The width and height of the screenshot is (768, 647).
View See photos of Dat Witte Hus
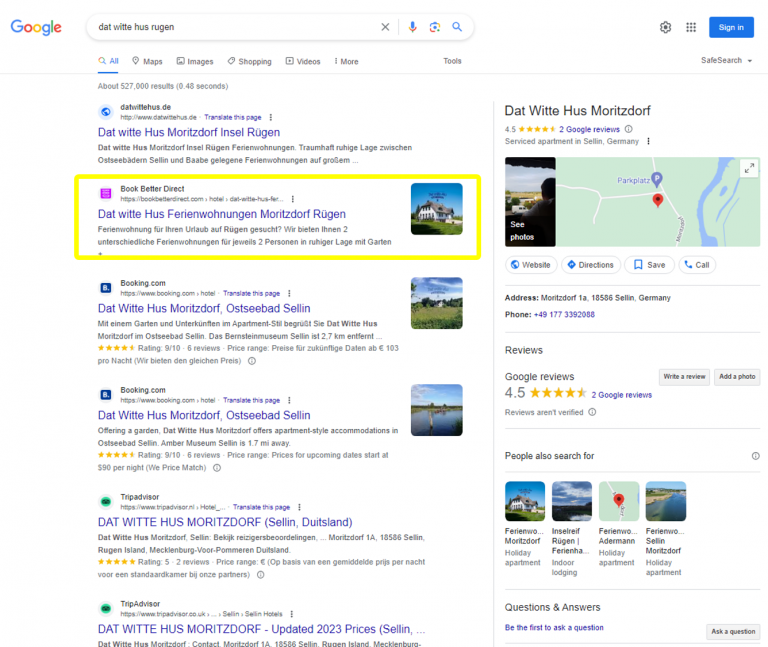click(x=530, y=202)
